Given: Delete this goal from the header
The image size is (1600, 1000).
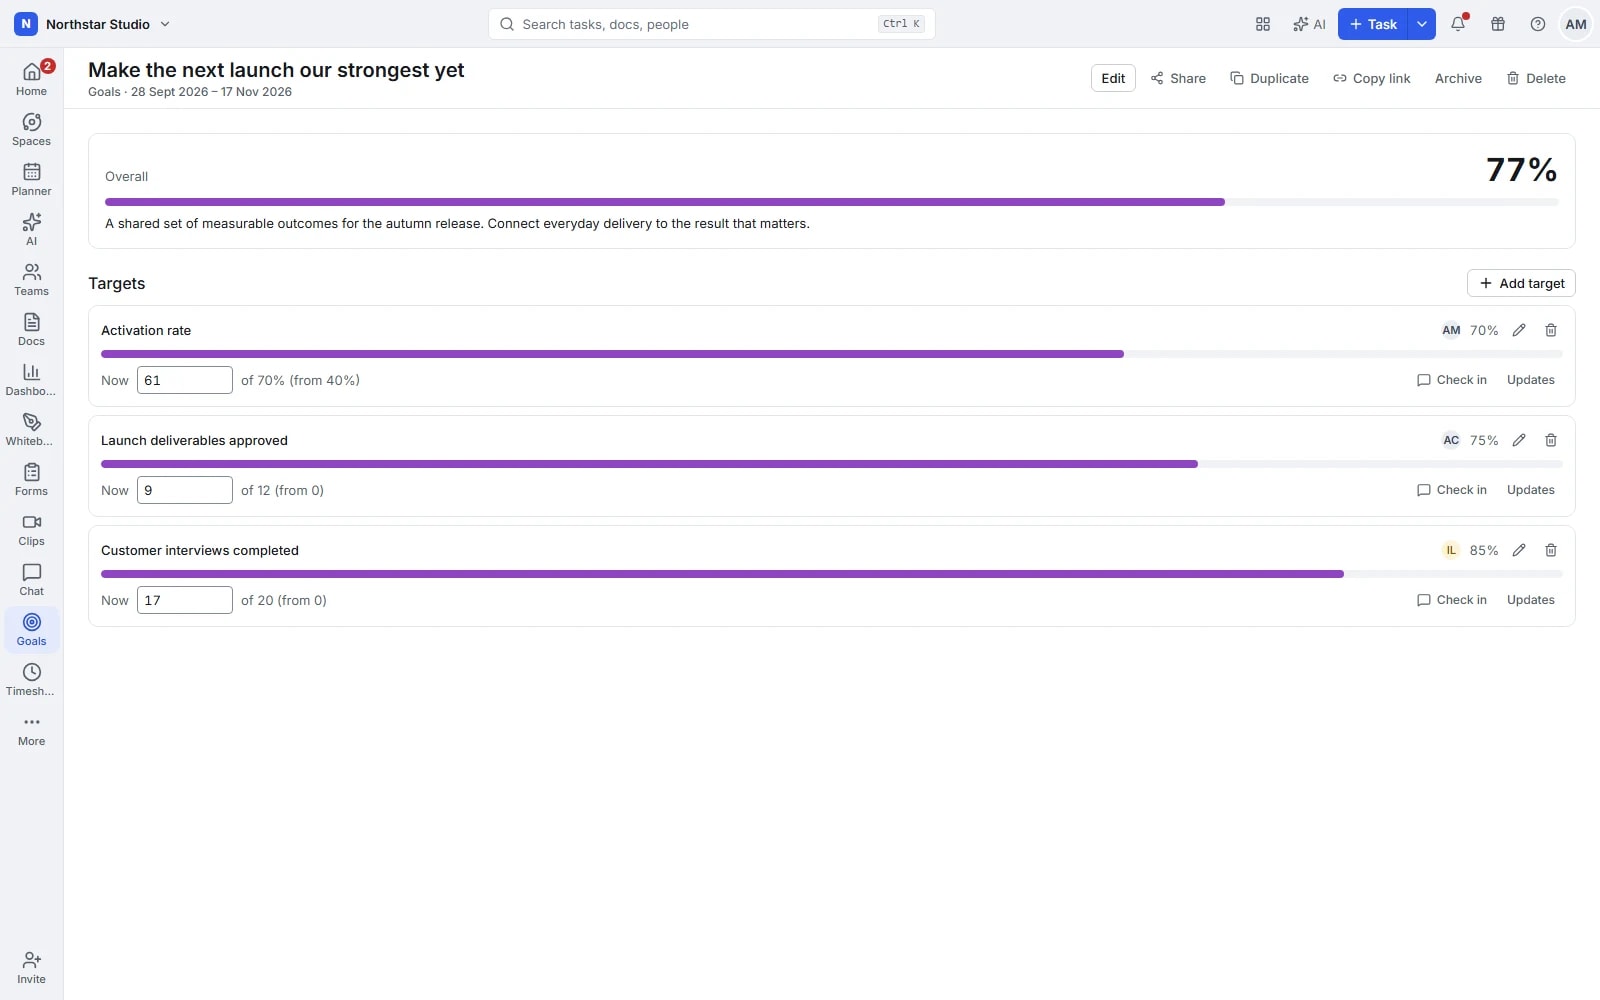Looking at the screenshot, I should tap(1536, 78).
